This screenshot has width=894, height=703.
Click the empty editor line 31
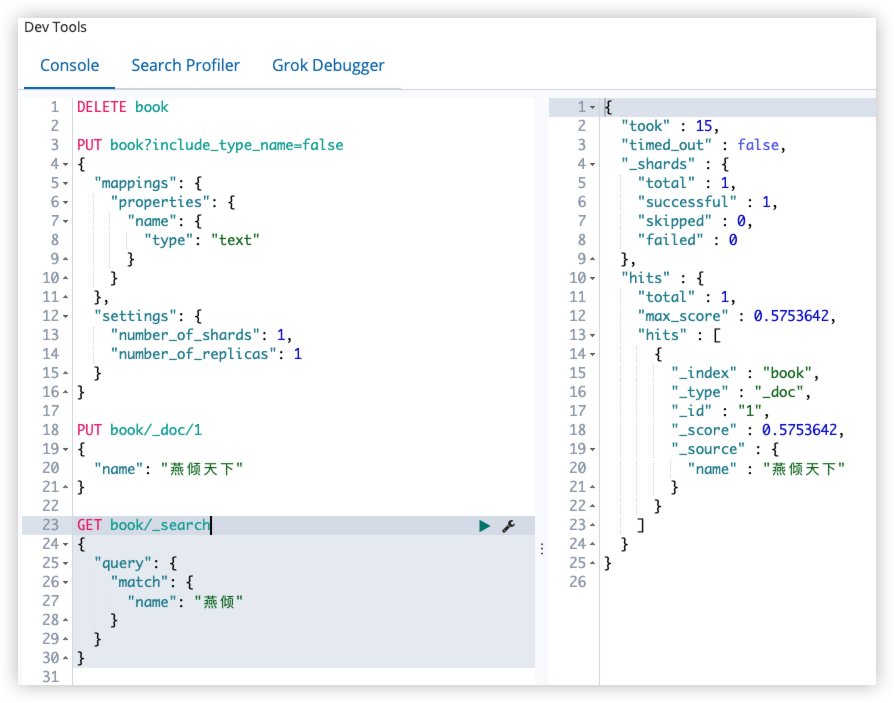coord(303,677)
